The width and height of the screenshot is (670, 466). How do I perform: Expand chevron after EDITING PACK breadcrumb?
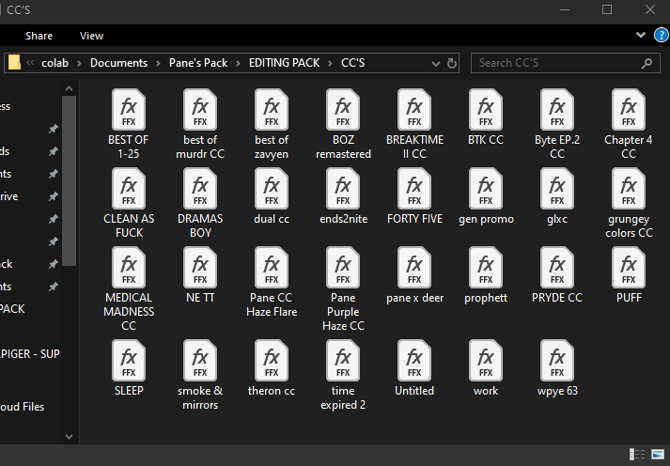(330, 64)
